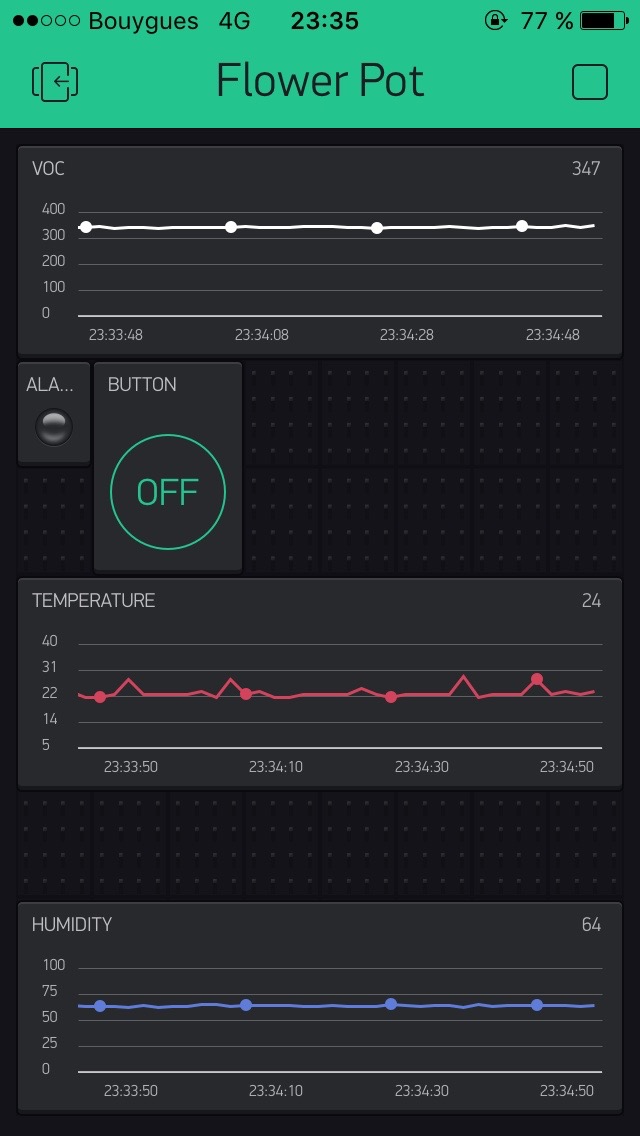Tap the signal strength dots

tap(46, 20)
